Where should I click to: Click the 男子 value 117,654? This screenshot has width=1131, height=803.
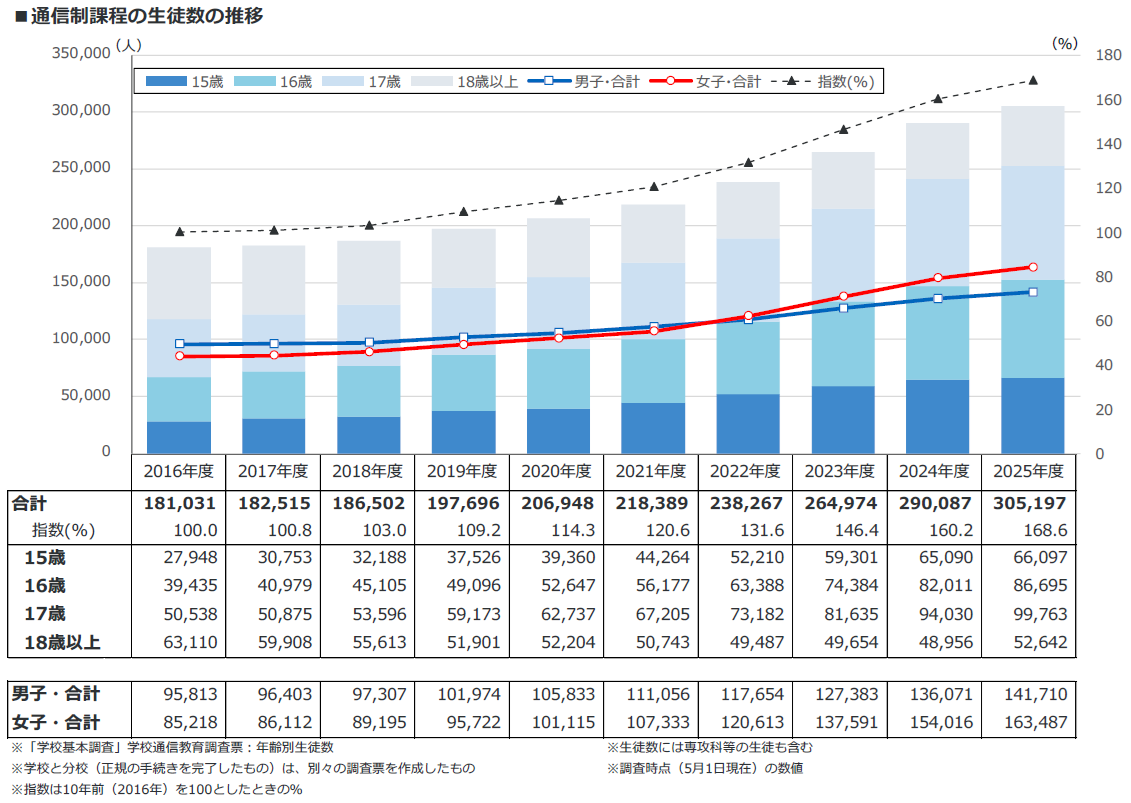click(x=752, y=694)
